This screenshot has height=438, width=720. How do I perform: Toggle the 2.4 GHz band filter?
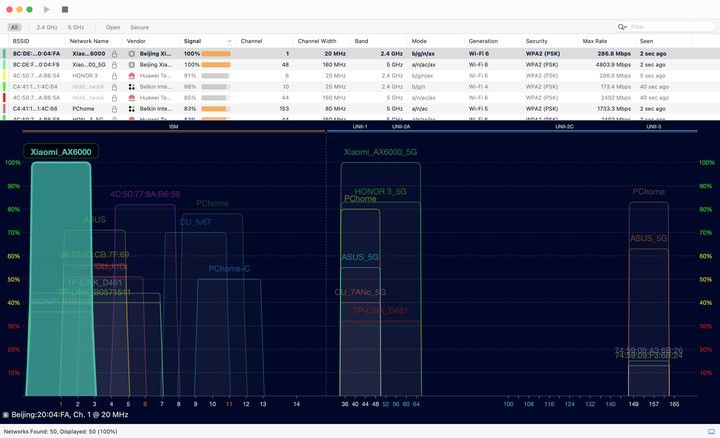tap(47, 27)
